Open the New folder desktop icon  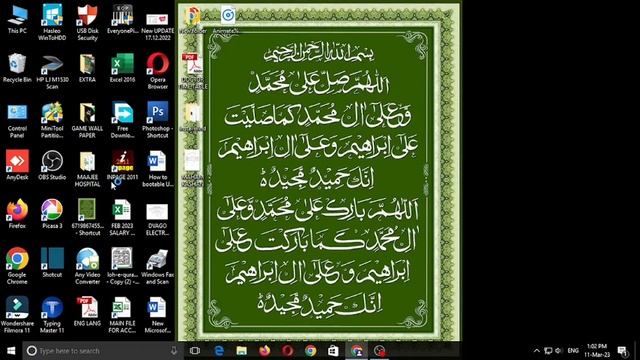(x=193, y=19)
